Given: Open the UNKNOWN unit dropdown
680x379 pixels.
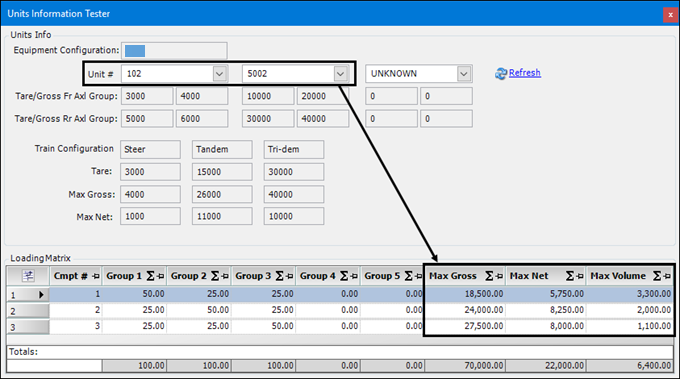Looking at the screenshot, I should 464,74.
